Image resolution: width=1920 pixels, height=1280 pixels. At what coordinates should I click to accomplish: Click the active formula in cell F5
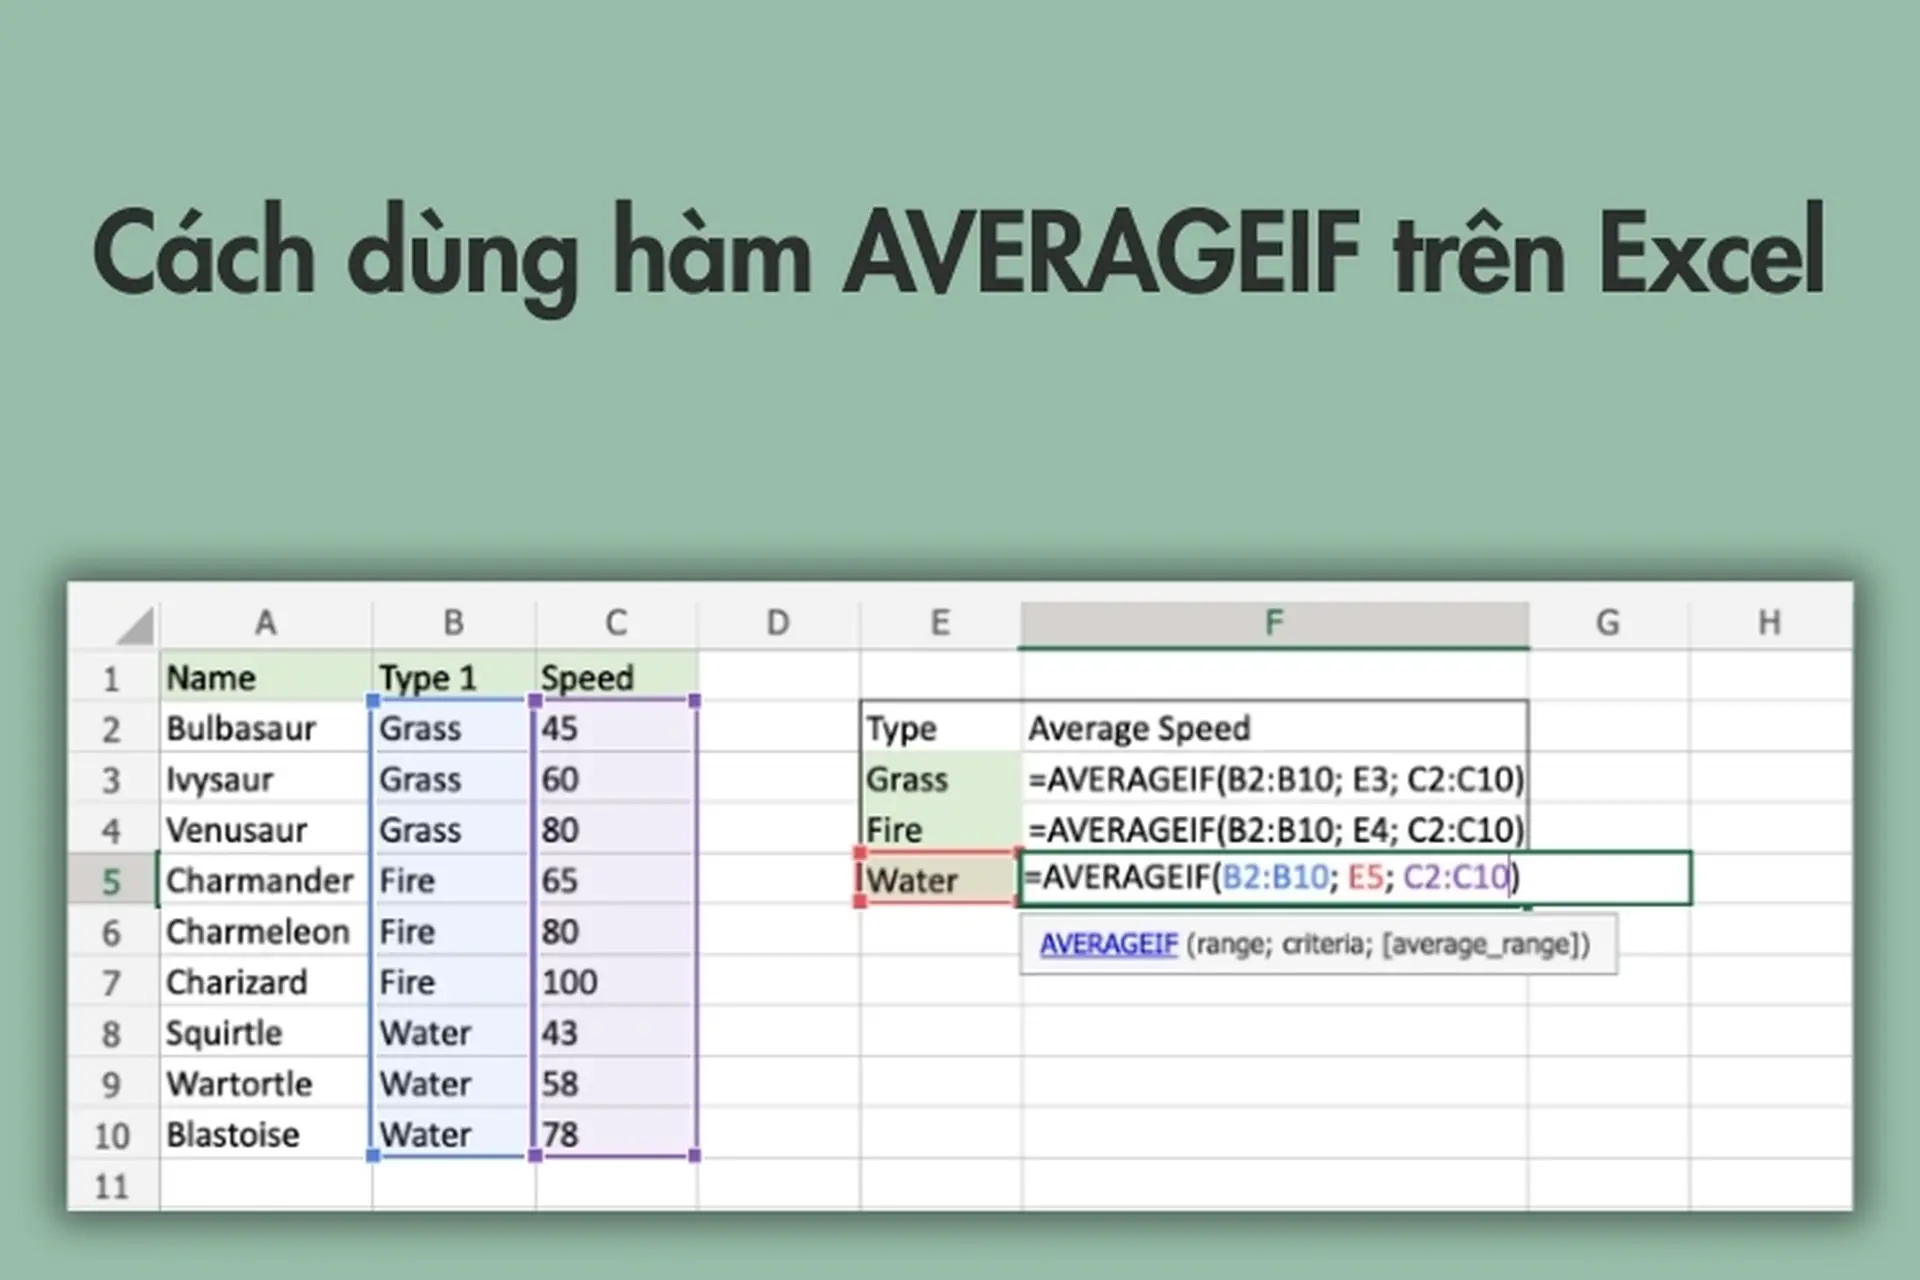tap(1270, 877)
